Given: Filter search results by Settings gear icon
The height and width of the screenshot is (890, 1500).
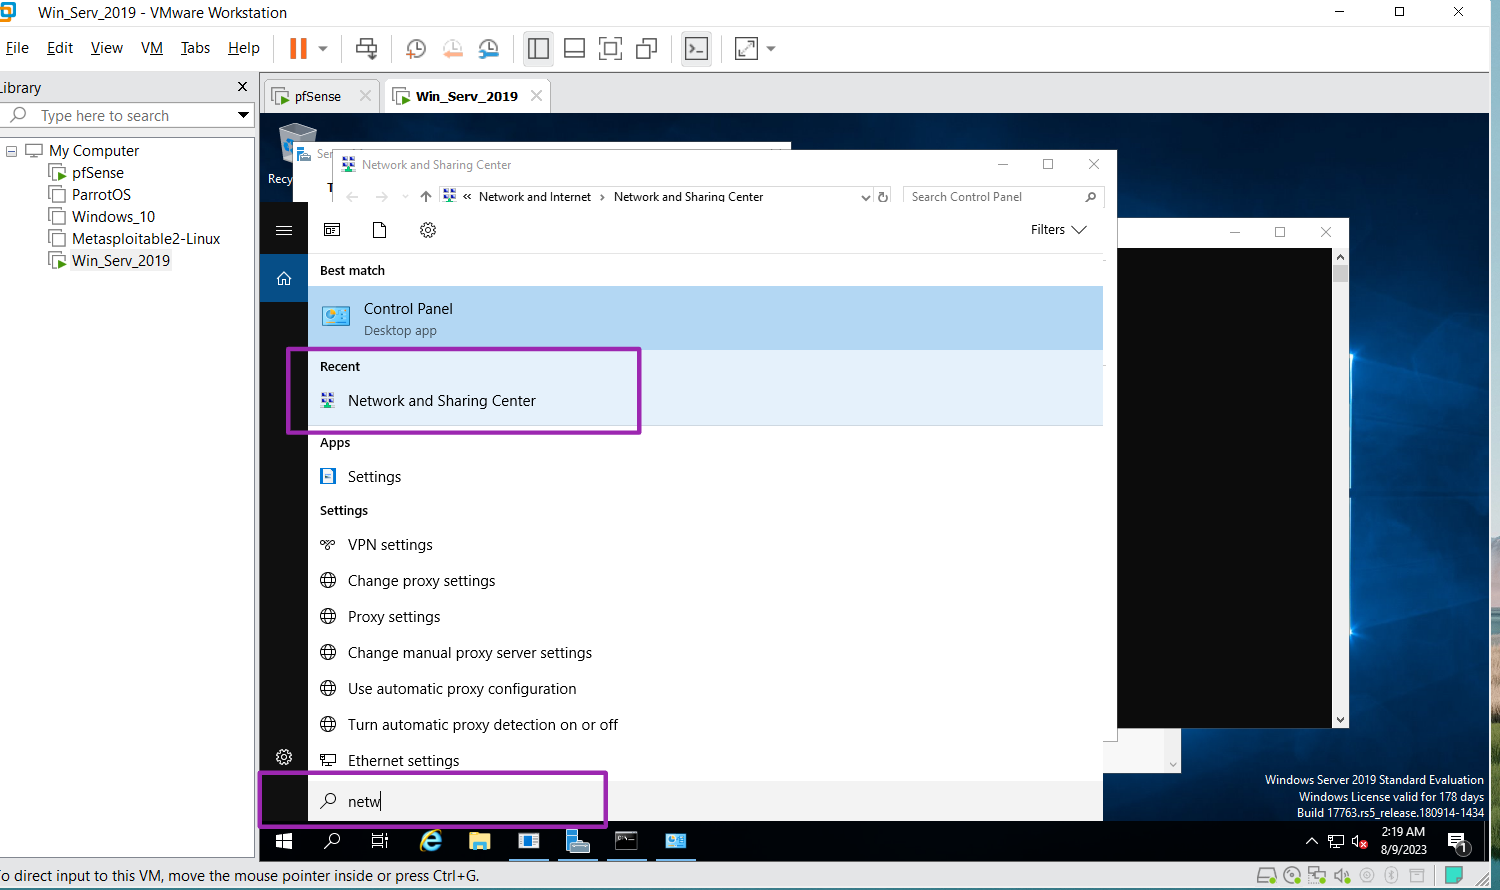Looking at the screenshot, I should pos(428,230).
